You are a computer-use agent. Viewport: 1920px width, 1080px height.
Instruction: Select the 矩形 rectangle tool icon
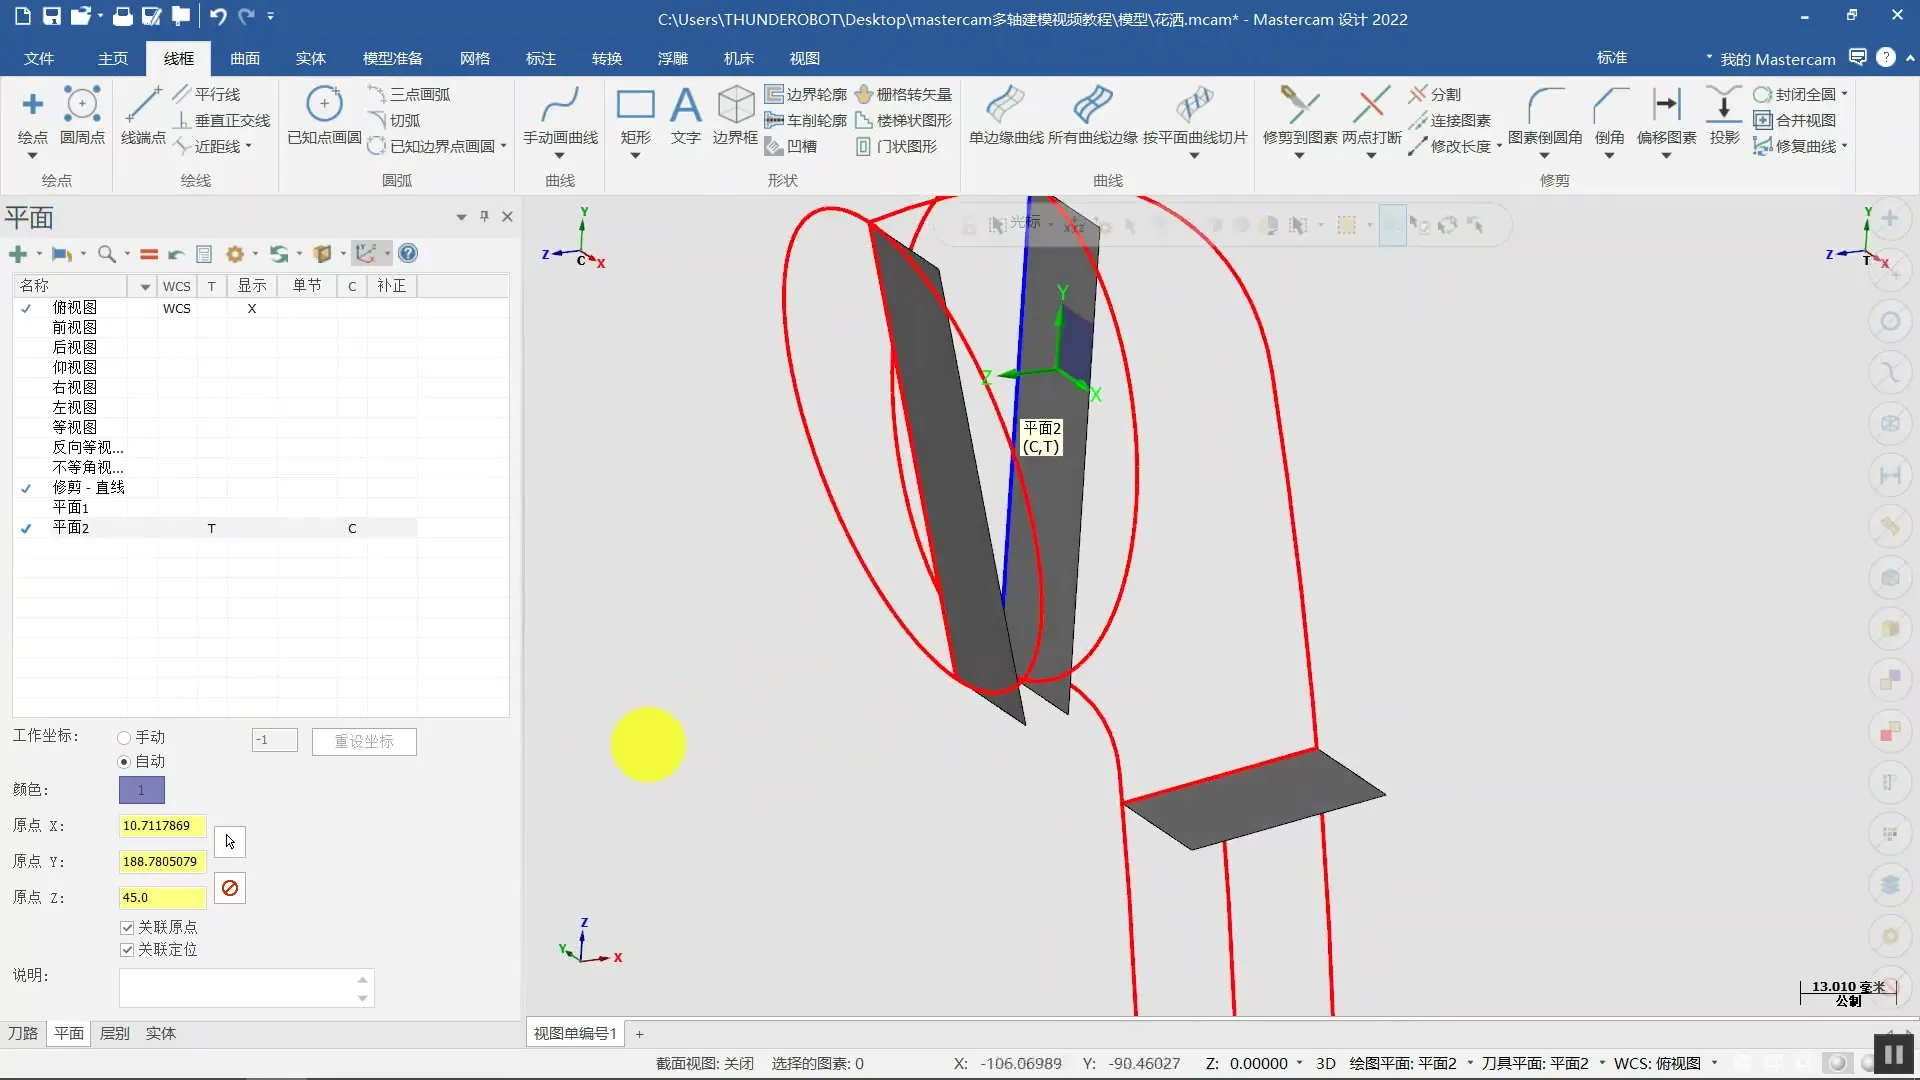point(635,106)
